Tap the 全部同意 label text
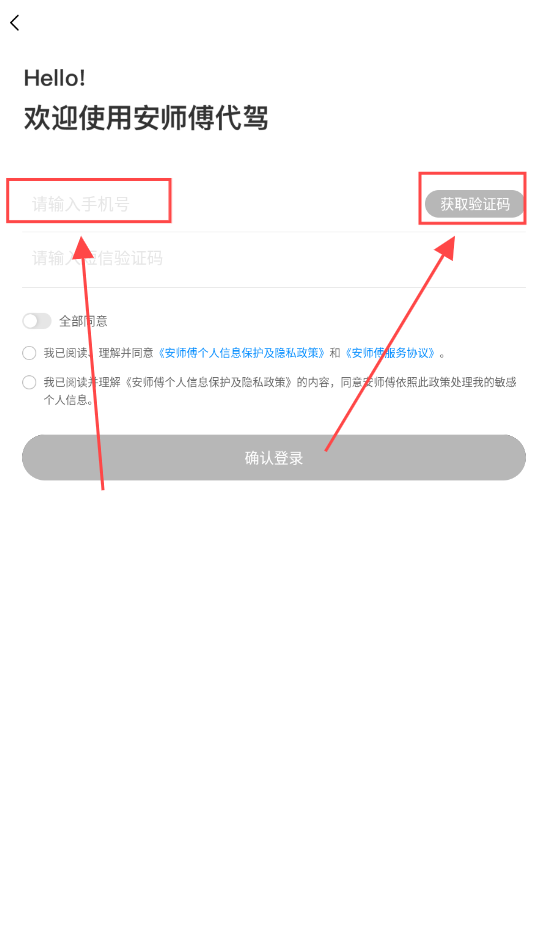544x950 pixels. pos(83,321)
